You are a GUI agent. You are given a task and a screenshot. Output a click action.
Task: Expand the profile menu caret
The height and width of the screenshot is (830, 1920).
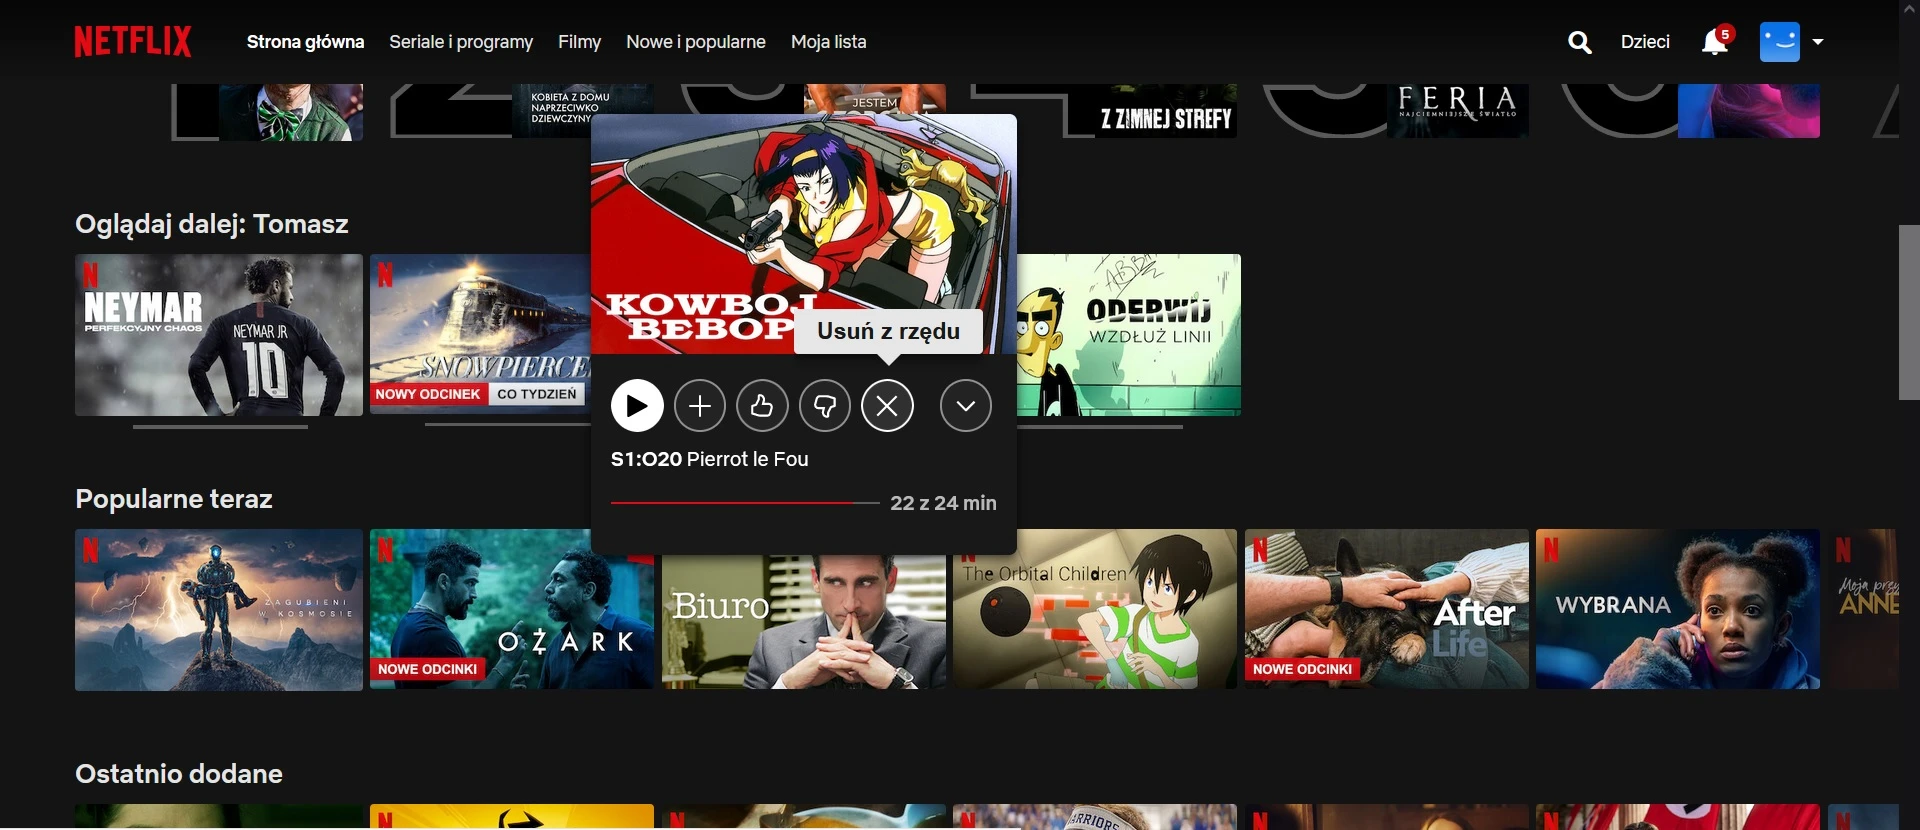pyautogui.click(x=1818, y=42)
